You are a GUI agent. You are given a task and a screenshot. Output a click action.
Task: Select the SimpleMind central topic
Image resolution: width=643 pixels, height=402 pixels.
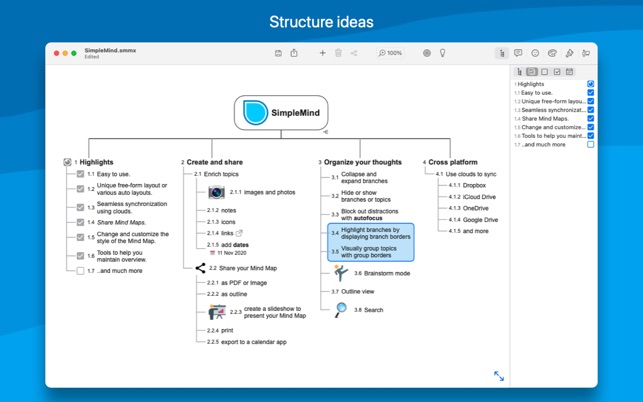point(281,113)
